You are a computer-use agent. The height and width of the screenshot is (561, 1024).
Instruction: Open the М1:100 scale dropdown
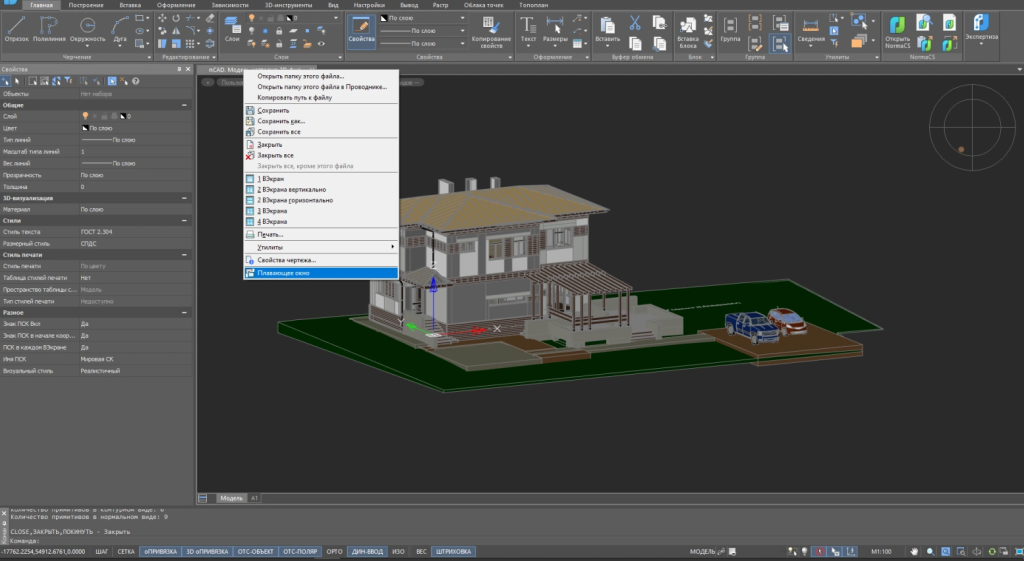point(882,551)
